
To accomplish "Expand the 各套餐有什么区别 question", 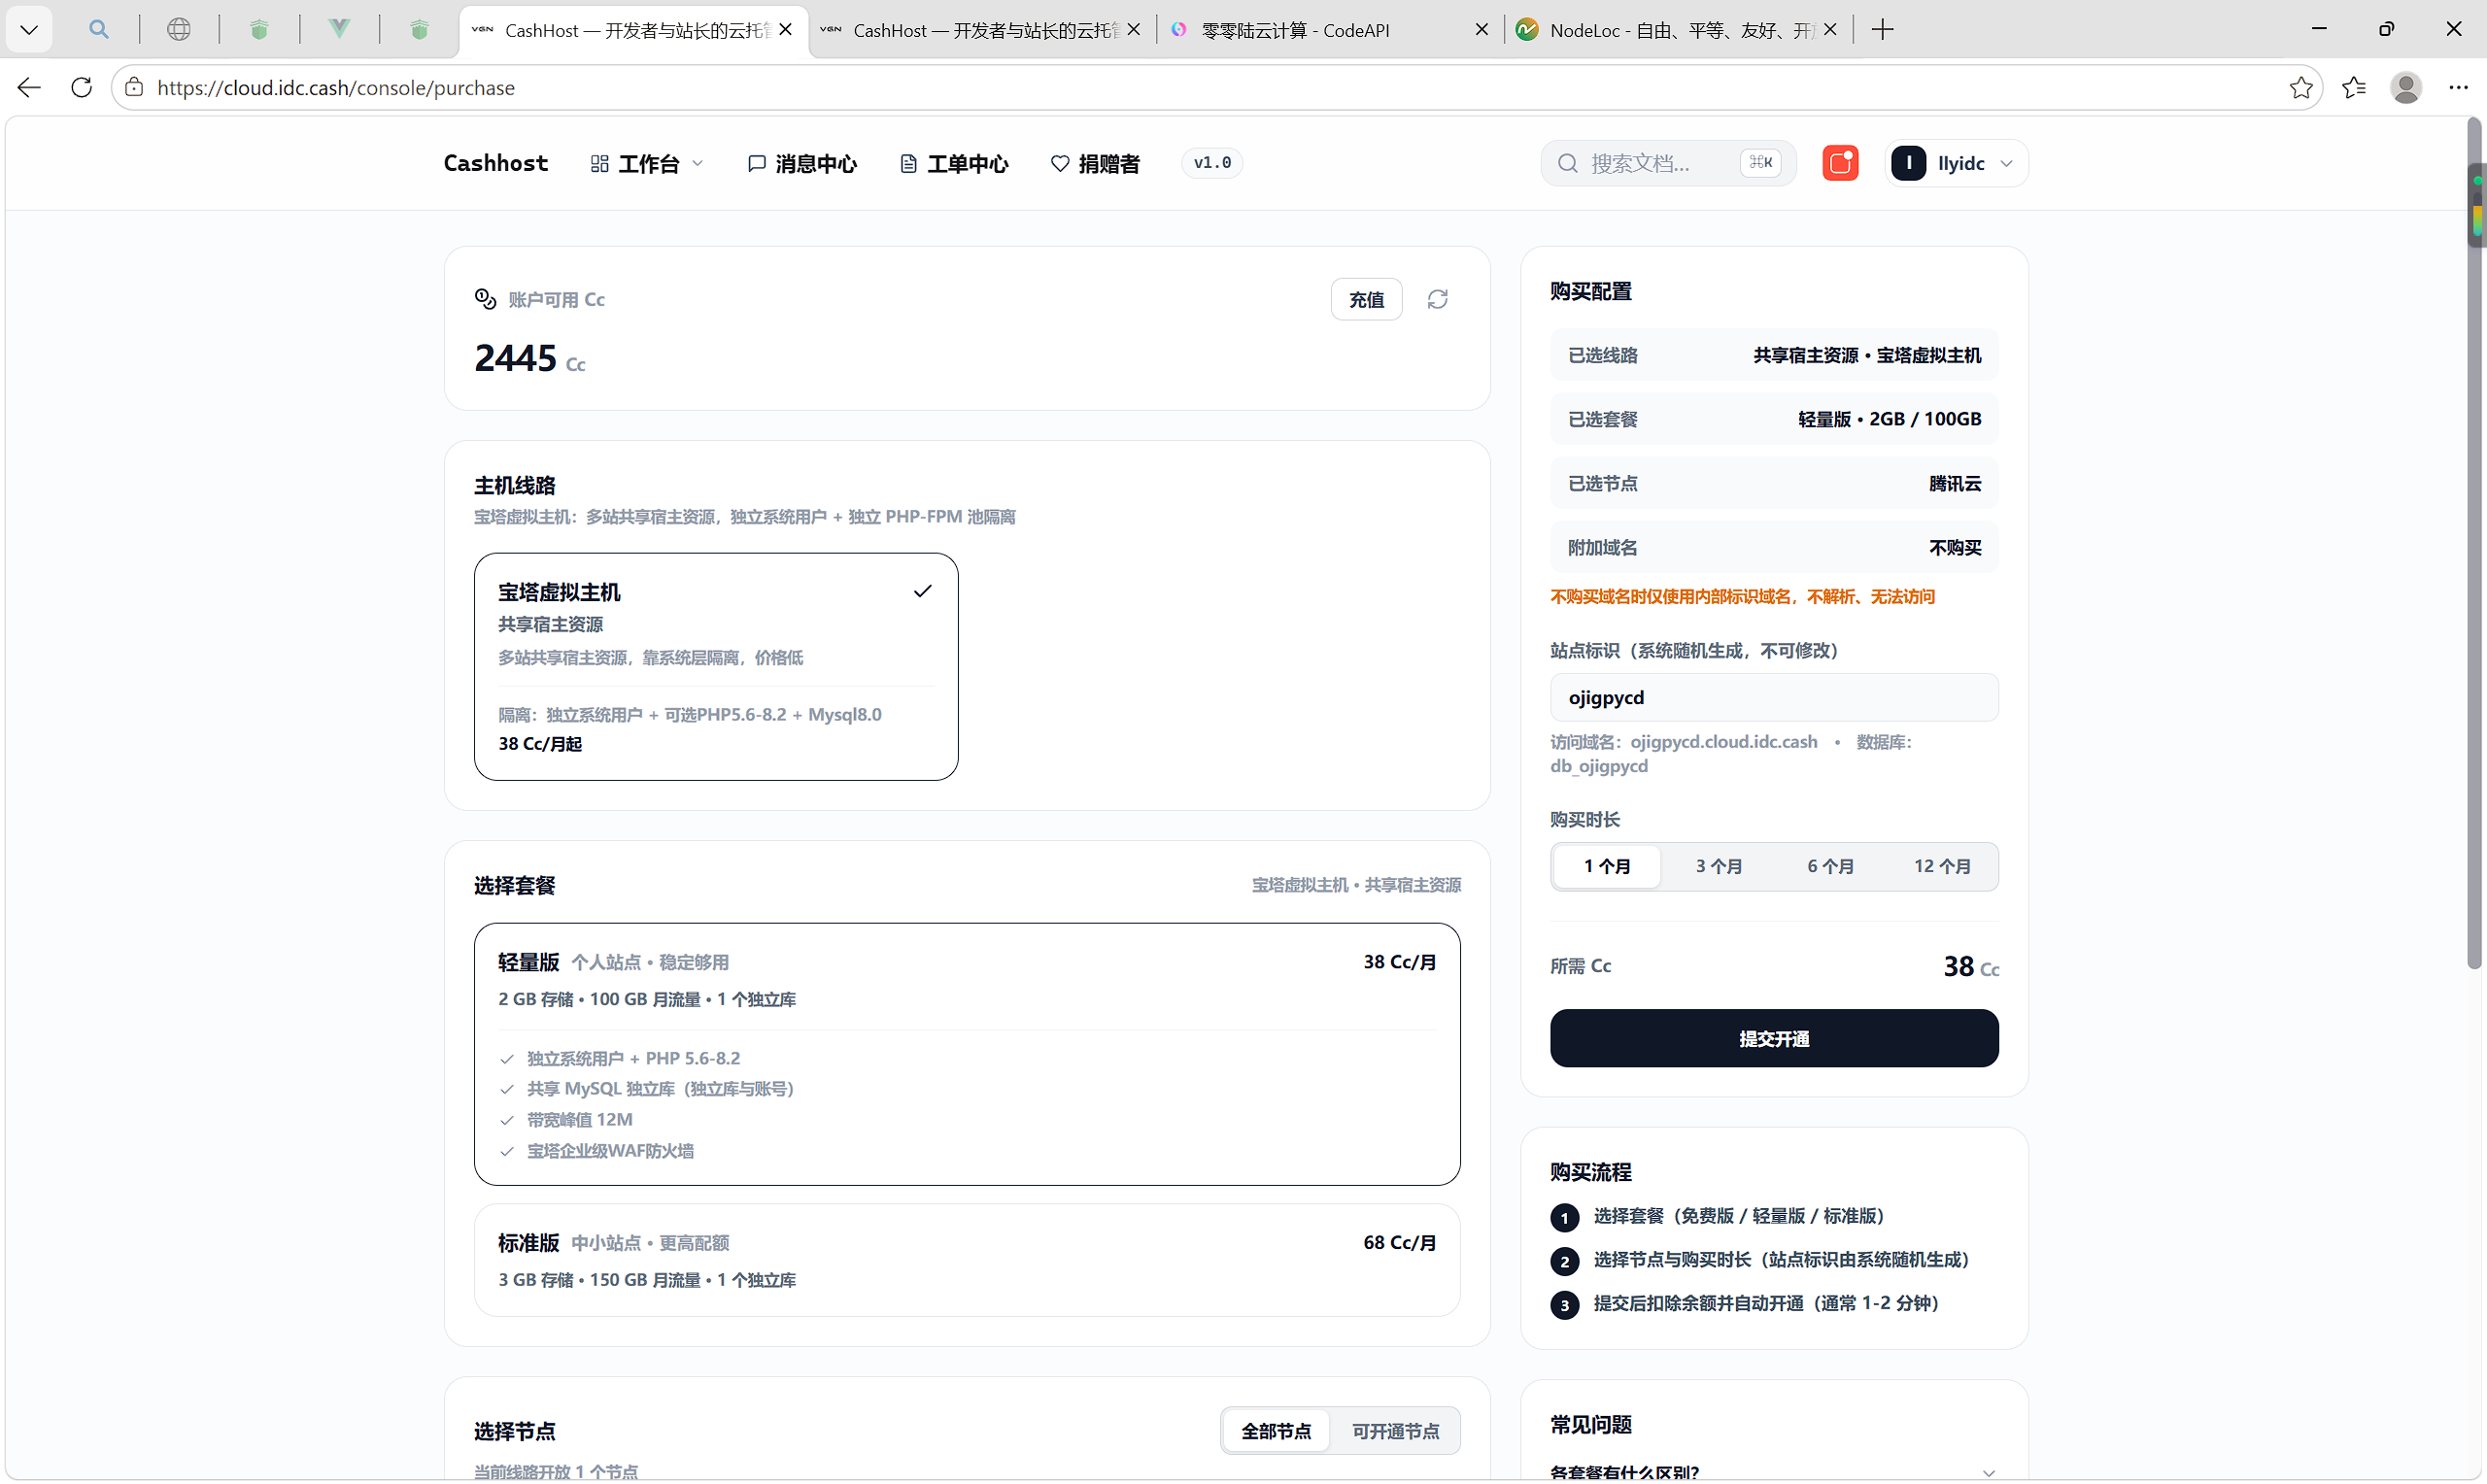I will point(1774,1472).
